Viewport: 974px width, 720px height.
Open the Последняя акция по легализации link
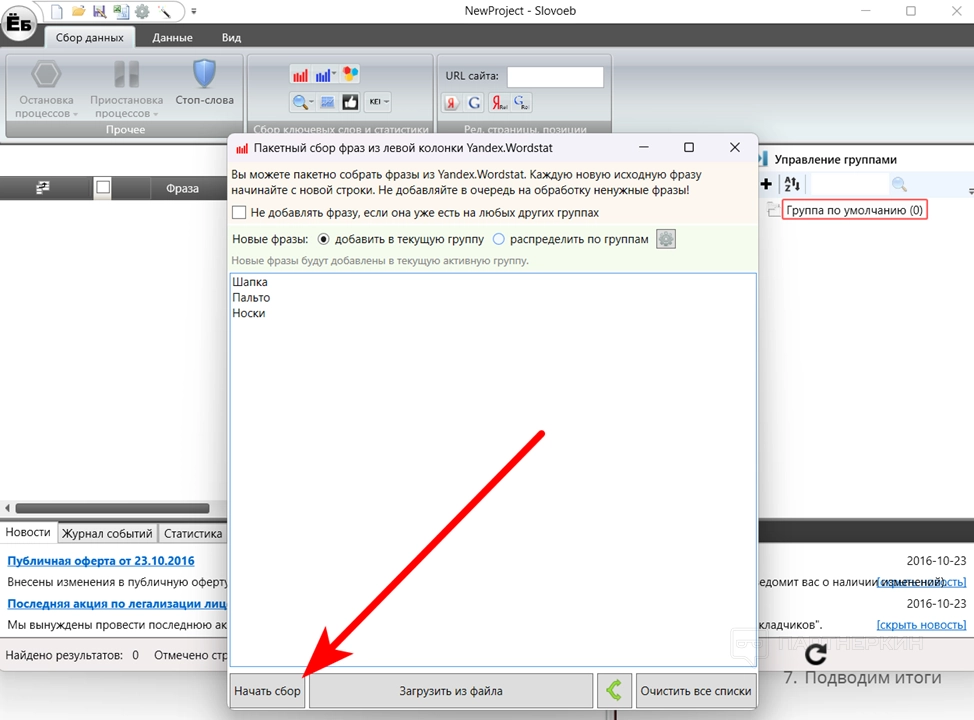point(117,604)
